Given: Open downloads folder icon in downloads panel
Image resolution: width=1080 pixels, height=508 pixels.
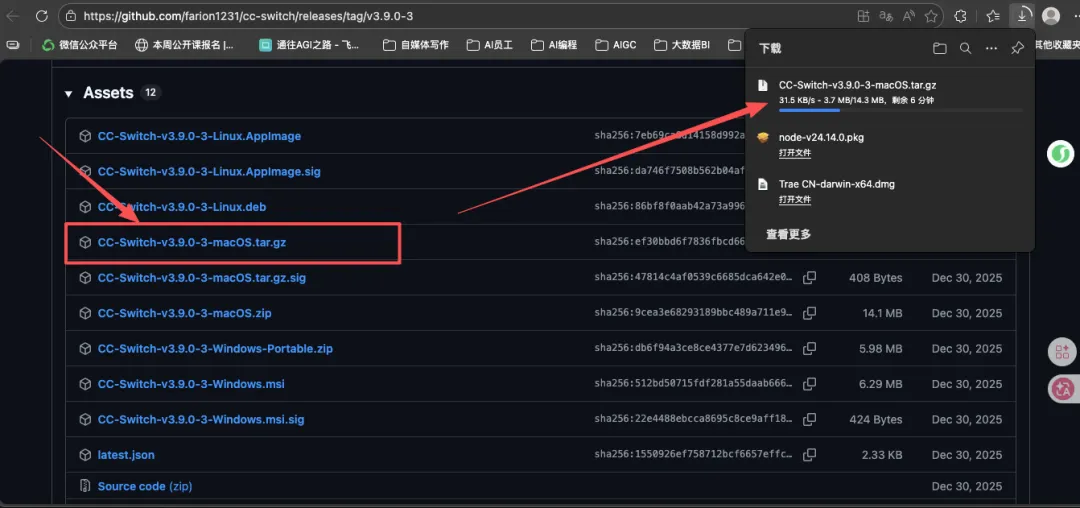Looking at the screenshot, I should click(939, 48).
